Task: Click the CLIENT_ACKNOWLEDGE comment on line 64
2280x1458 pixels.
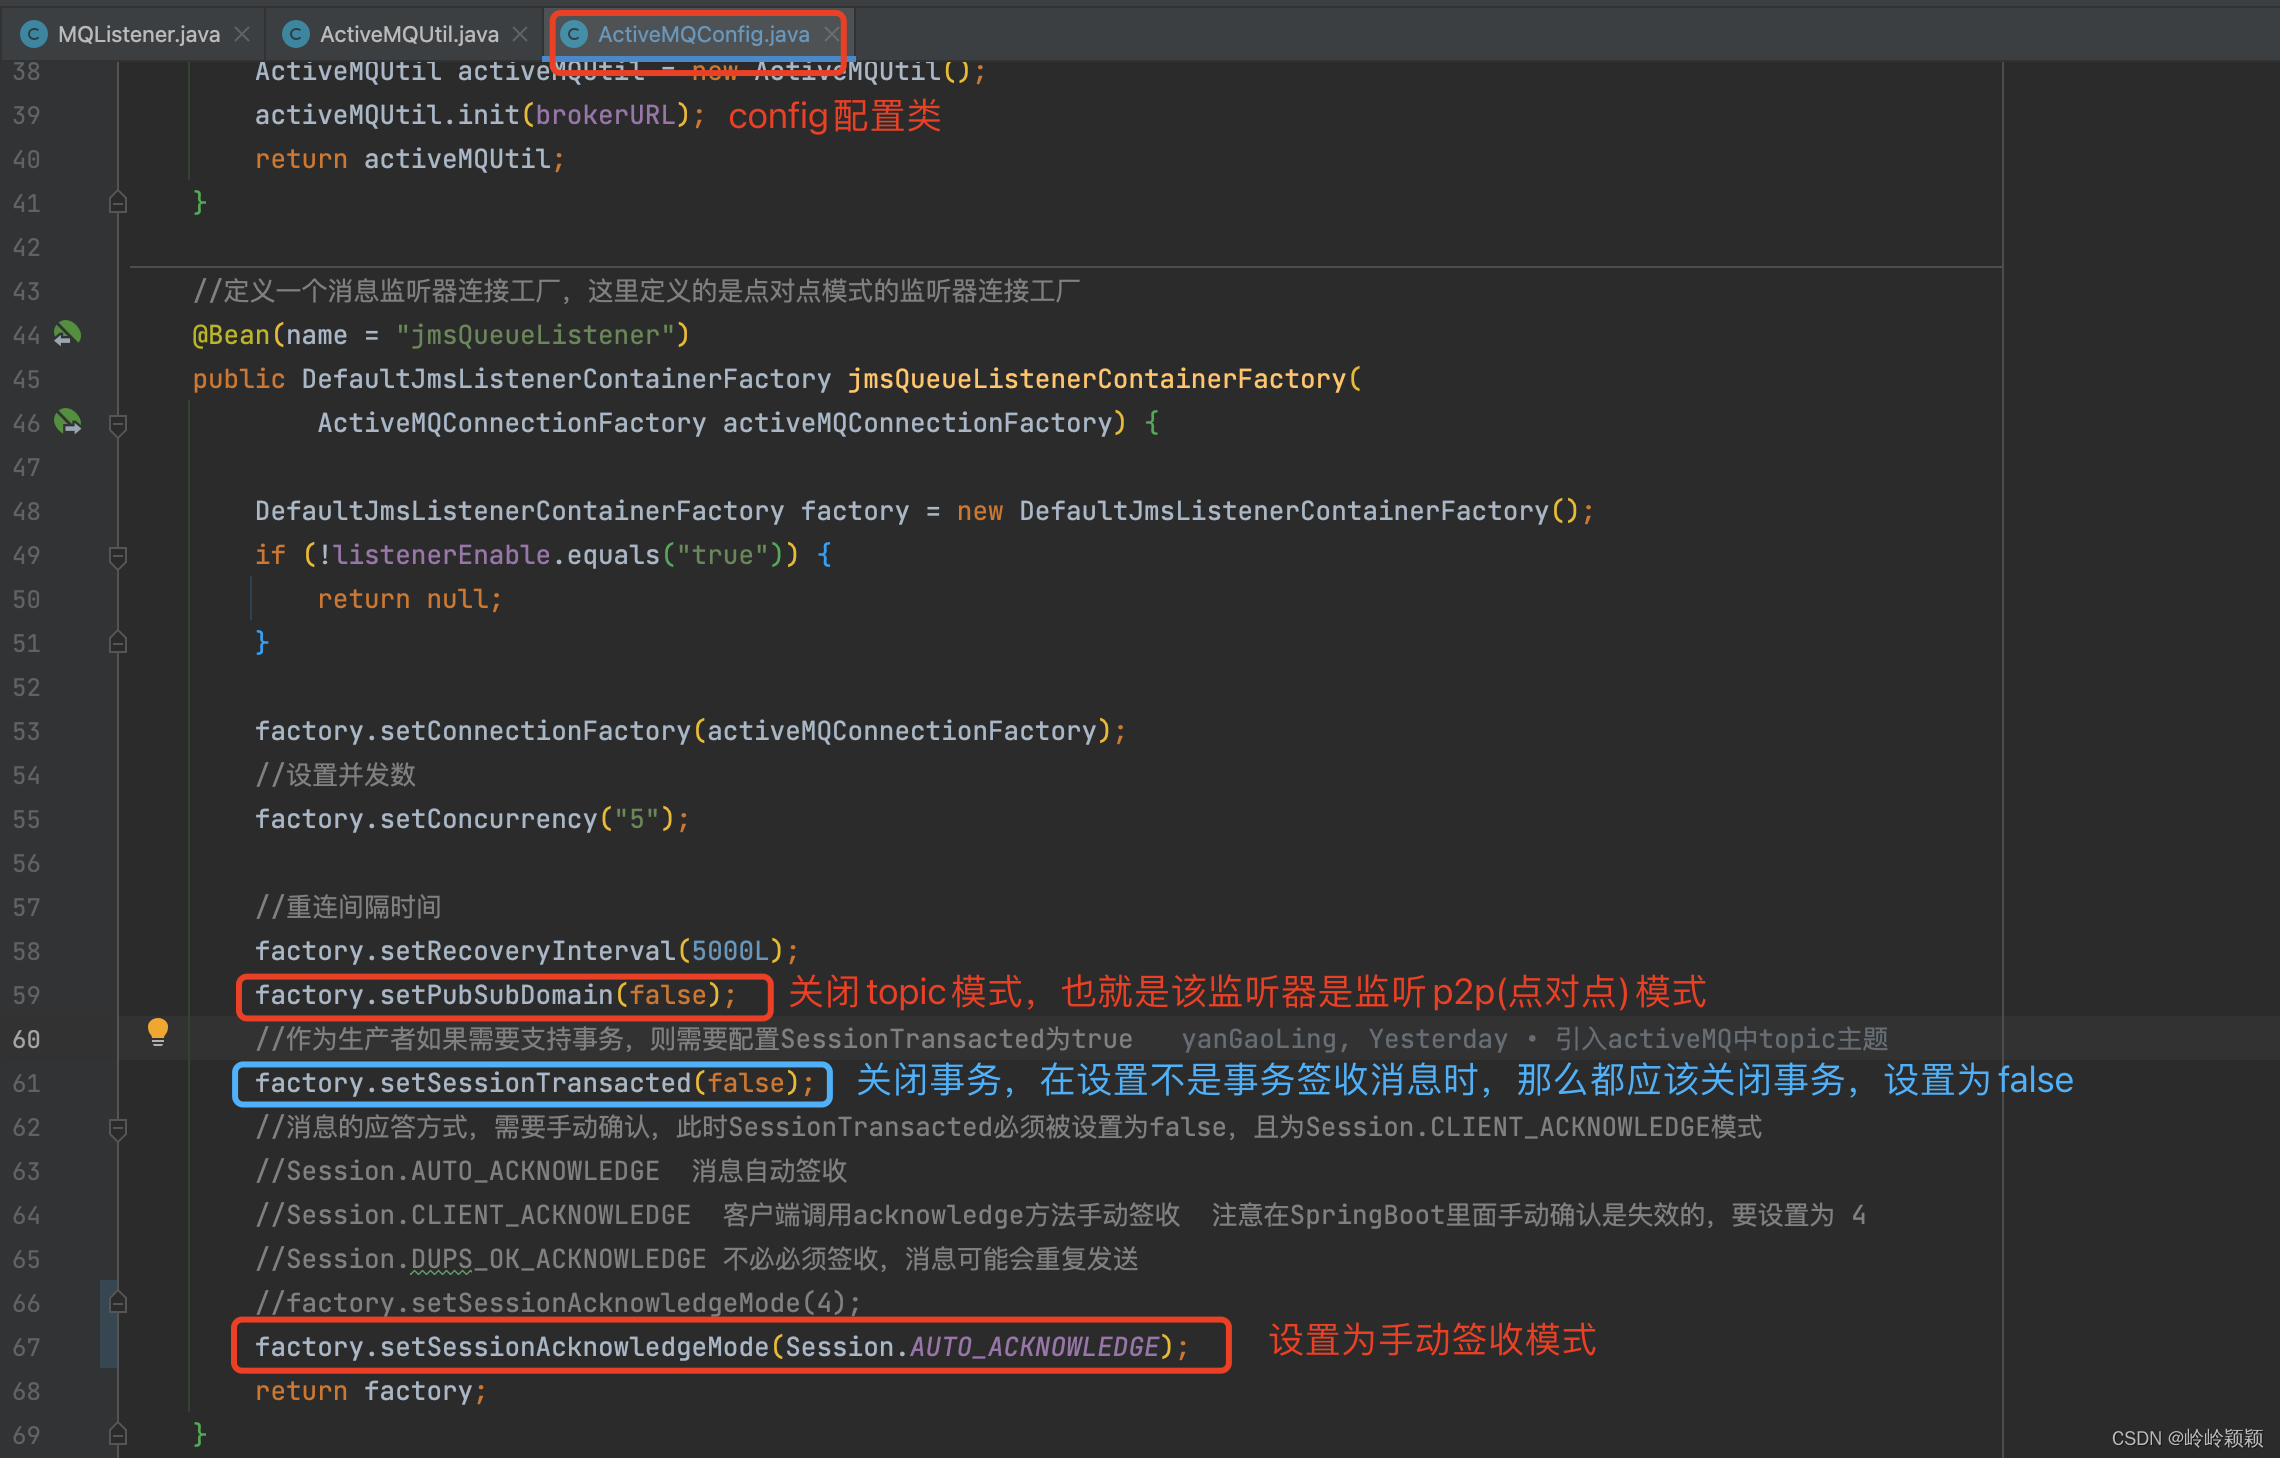Action: click(x=1060, y=1215)
